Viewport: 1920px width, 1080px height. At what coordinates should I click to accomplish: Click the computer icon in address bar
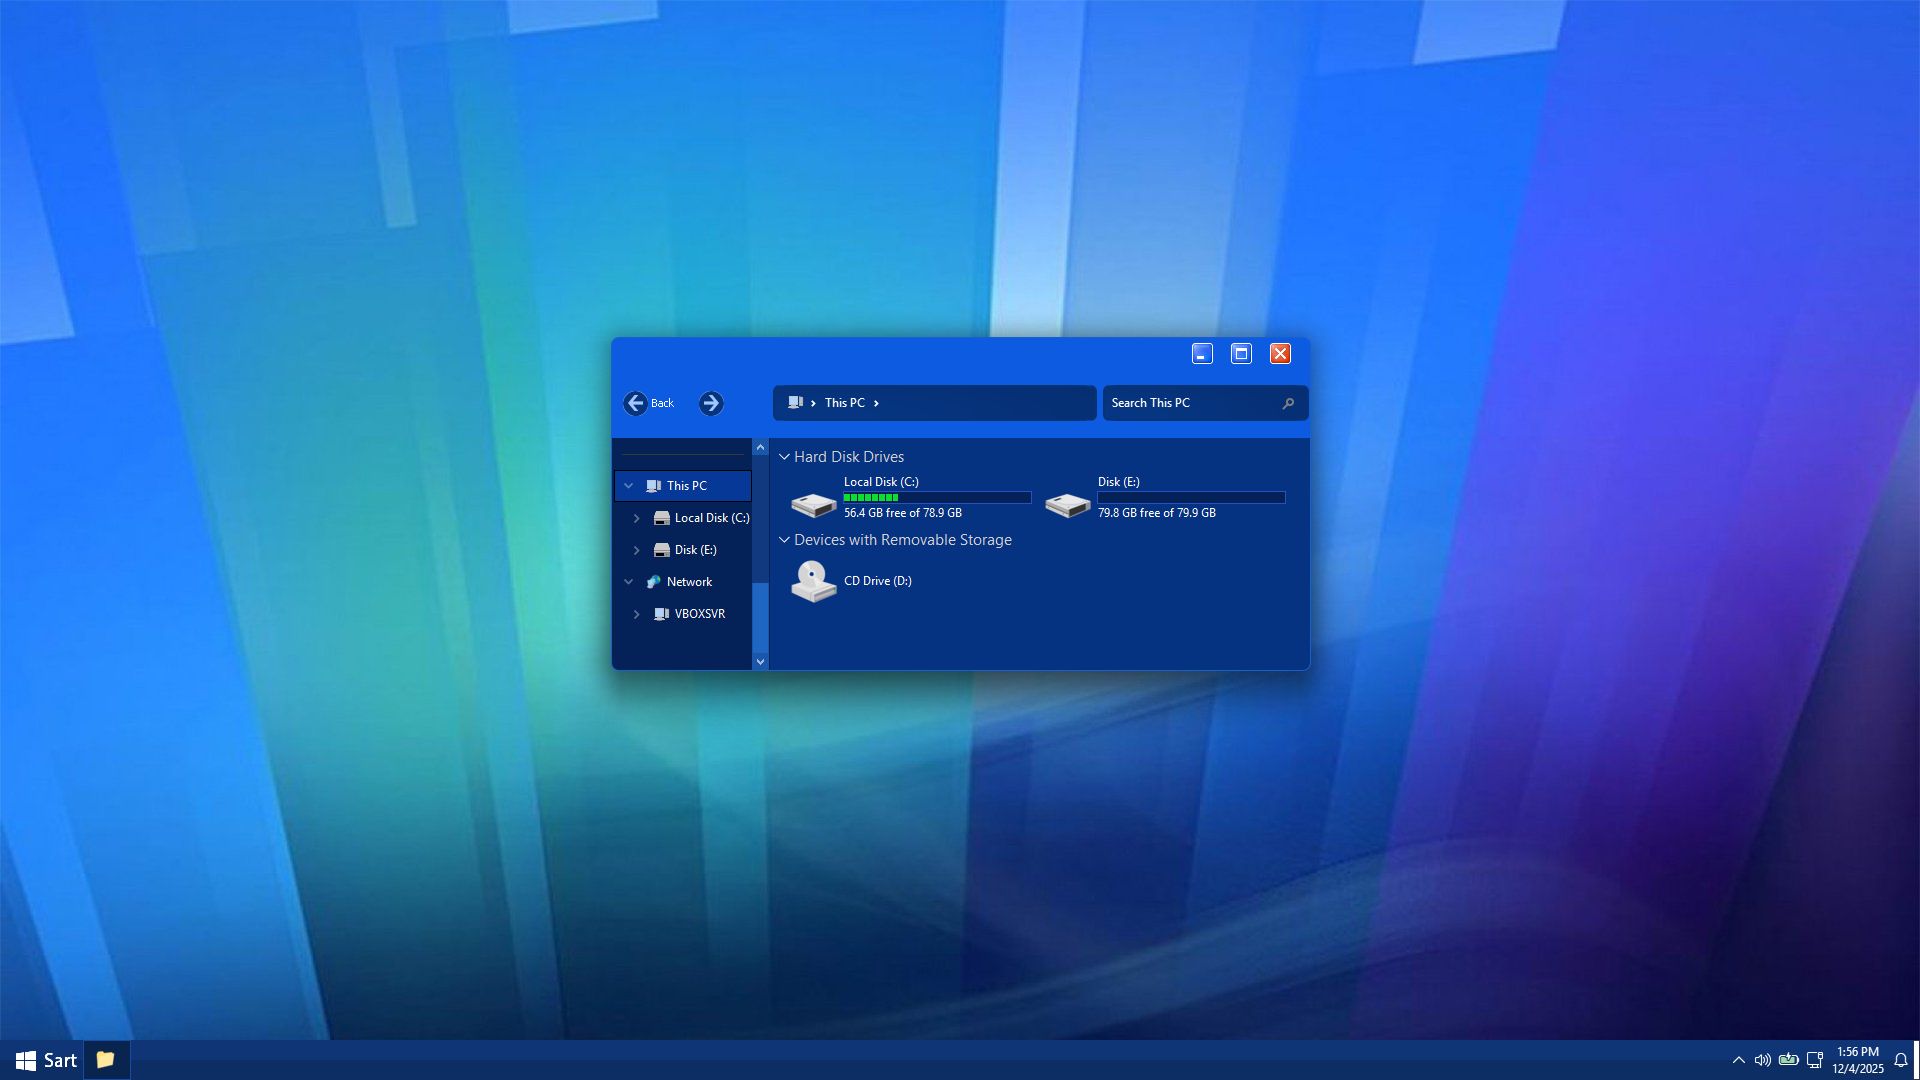[x=795, y=402]
